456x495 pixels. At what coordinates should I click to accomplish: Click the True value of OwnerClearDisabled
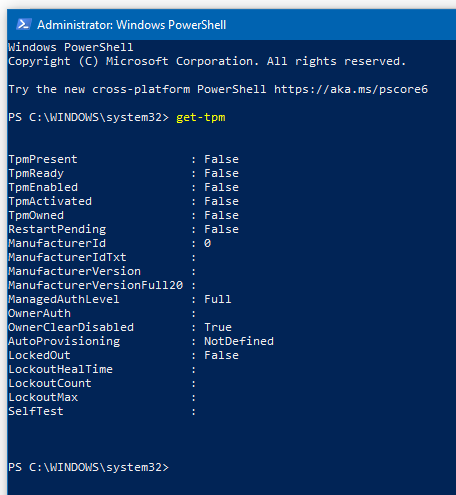tap(218, 327)
